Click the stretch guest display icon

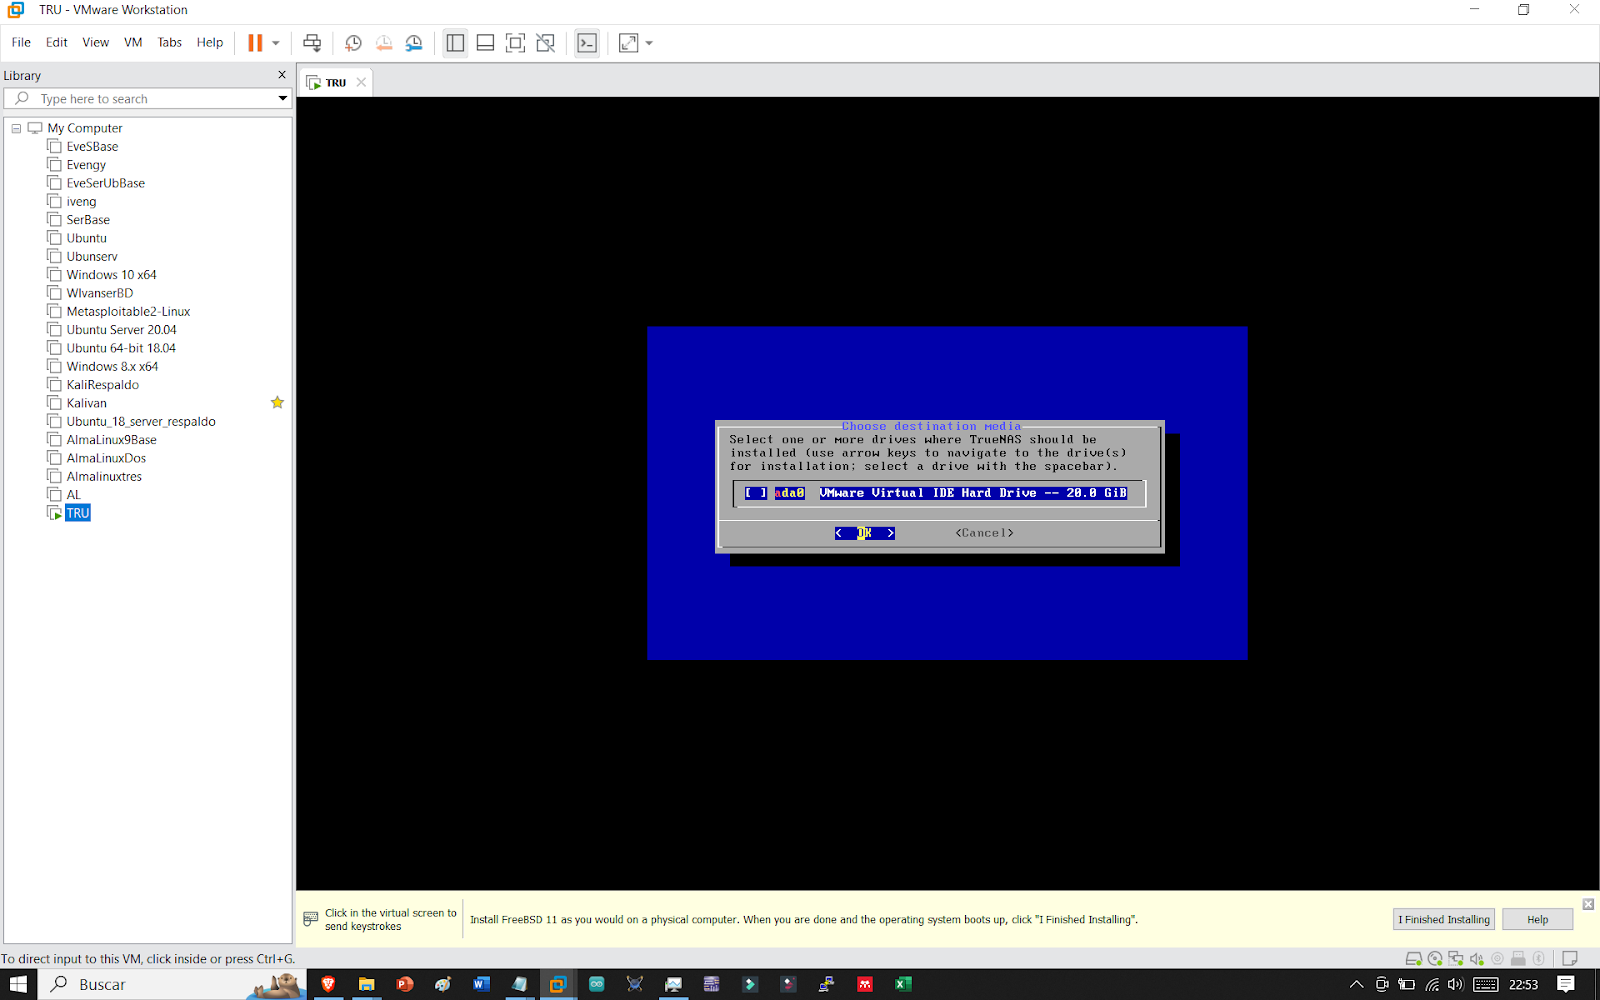(628, 43)
